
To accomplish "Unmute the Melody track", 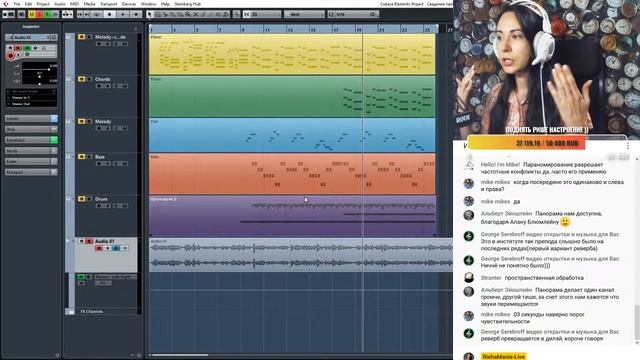I will (x=82, y=121).
